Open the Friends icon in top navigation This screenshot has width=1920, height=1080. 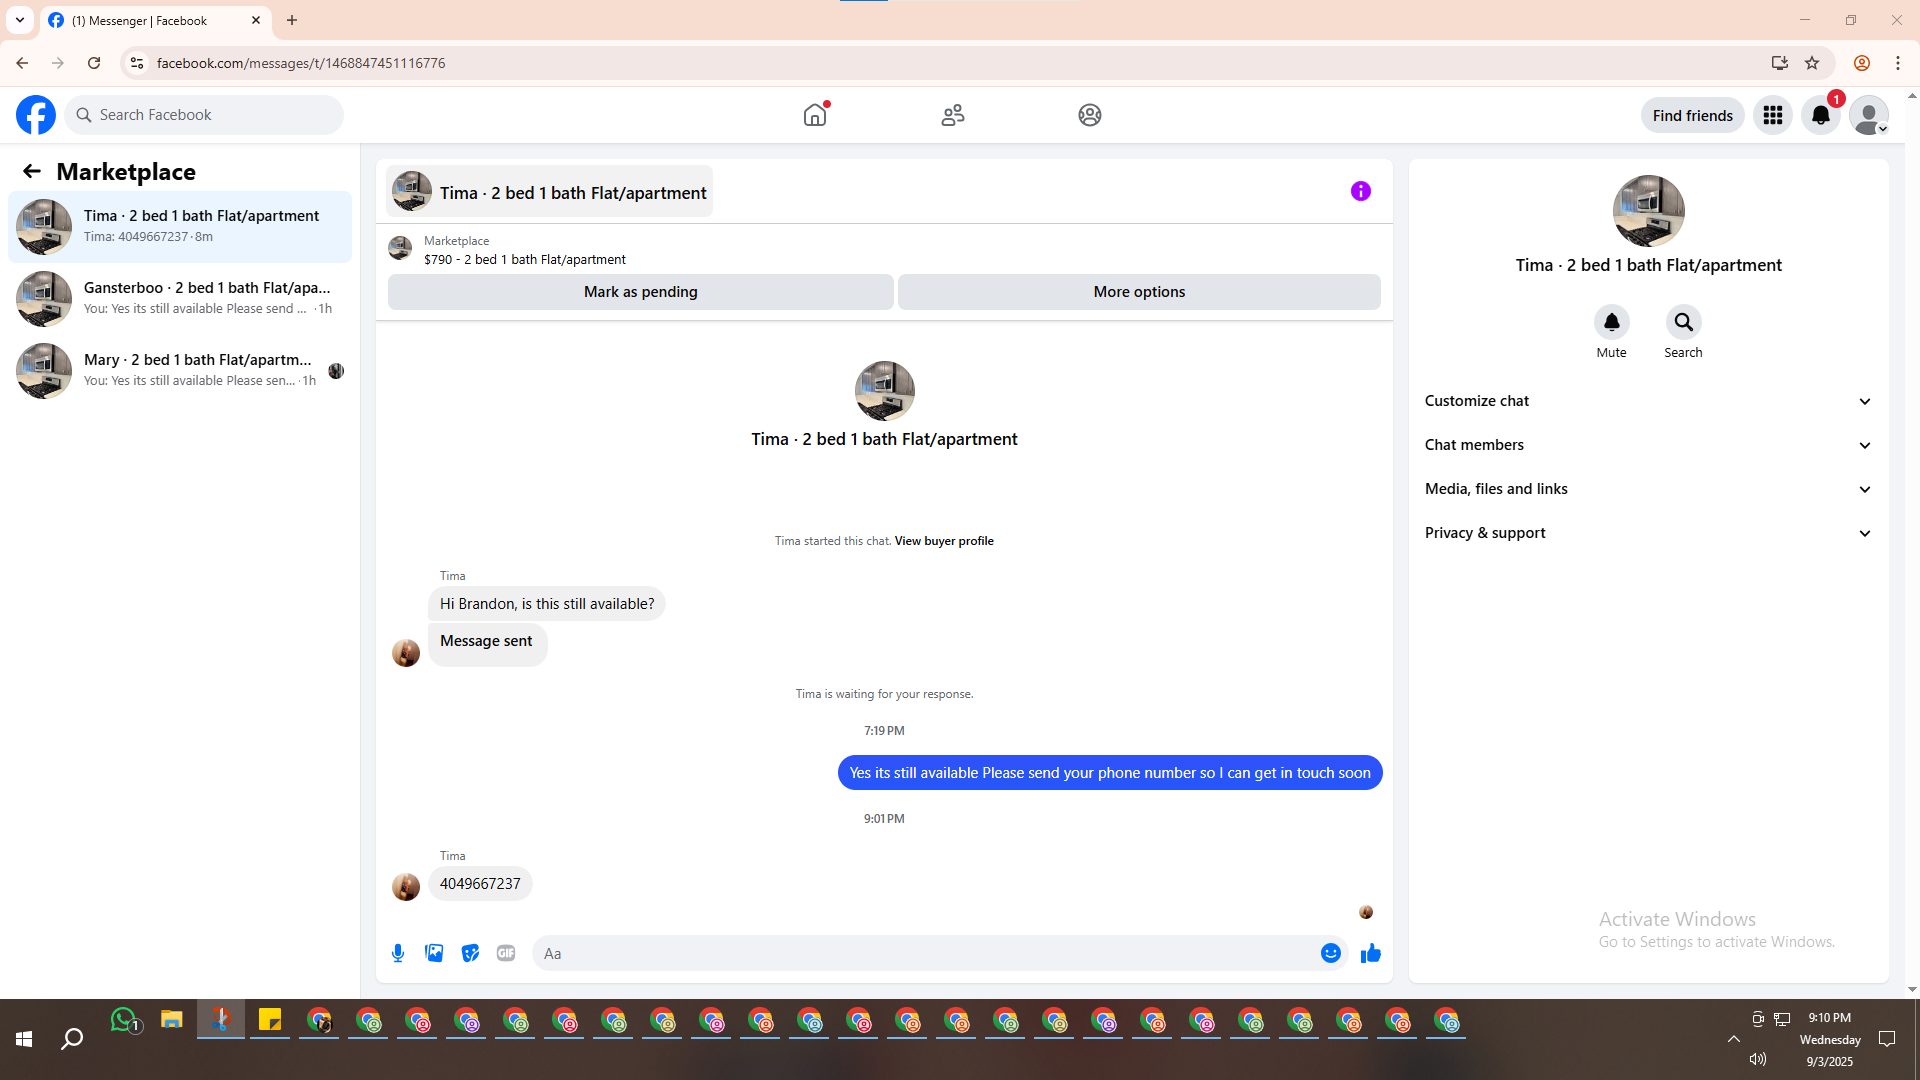pos(953,115)
